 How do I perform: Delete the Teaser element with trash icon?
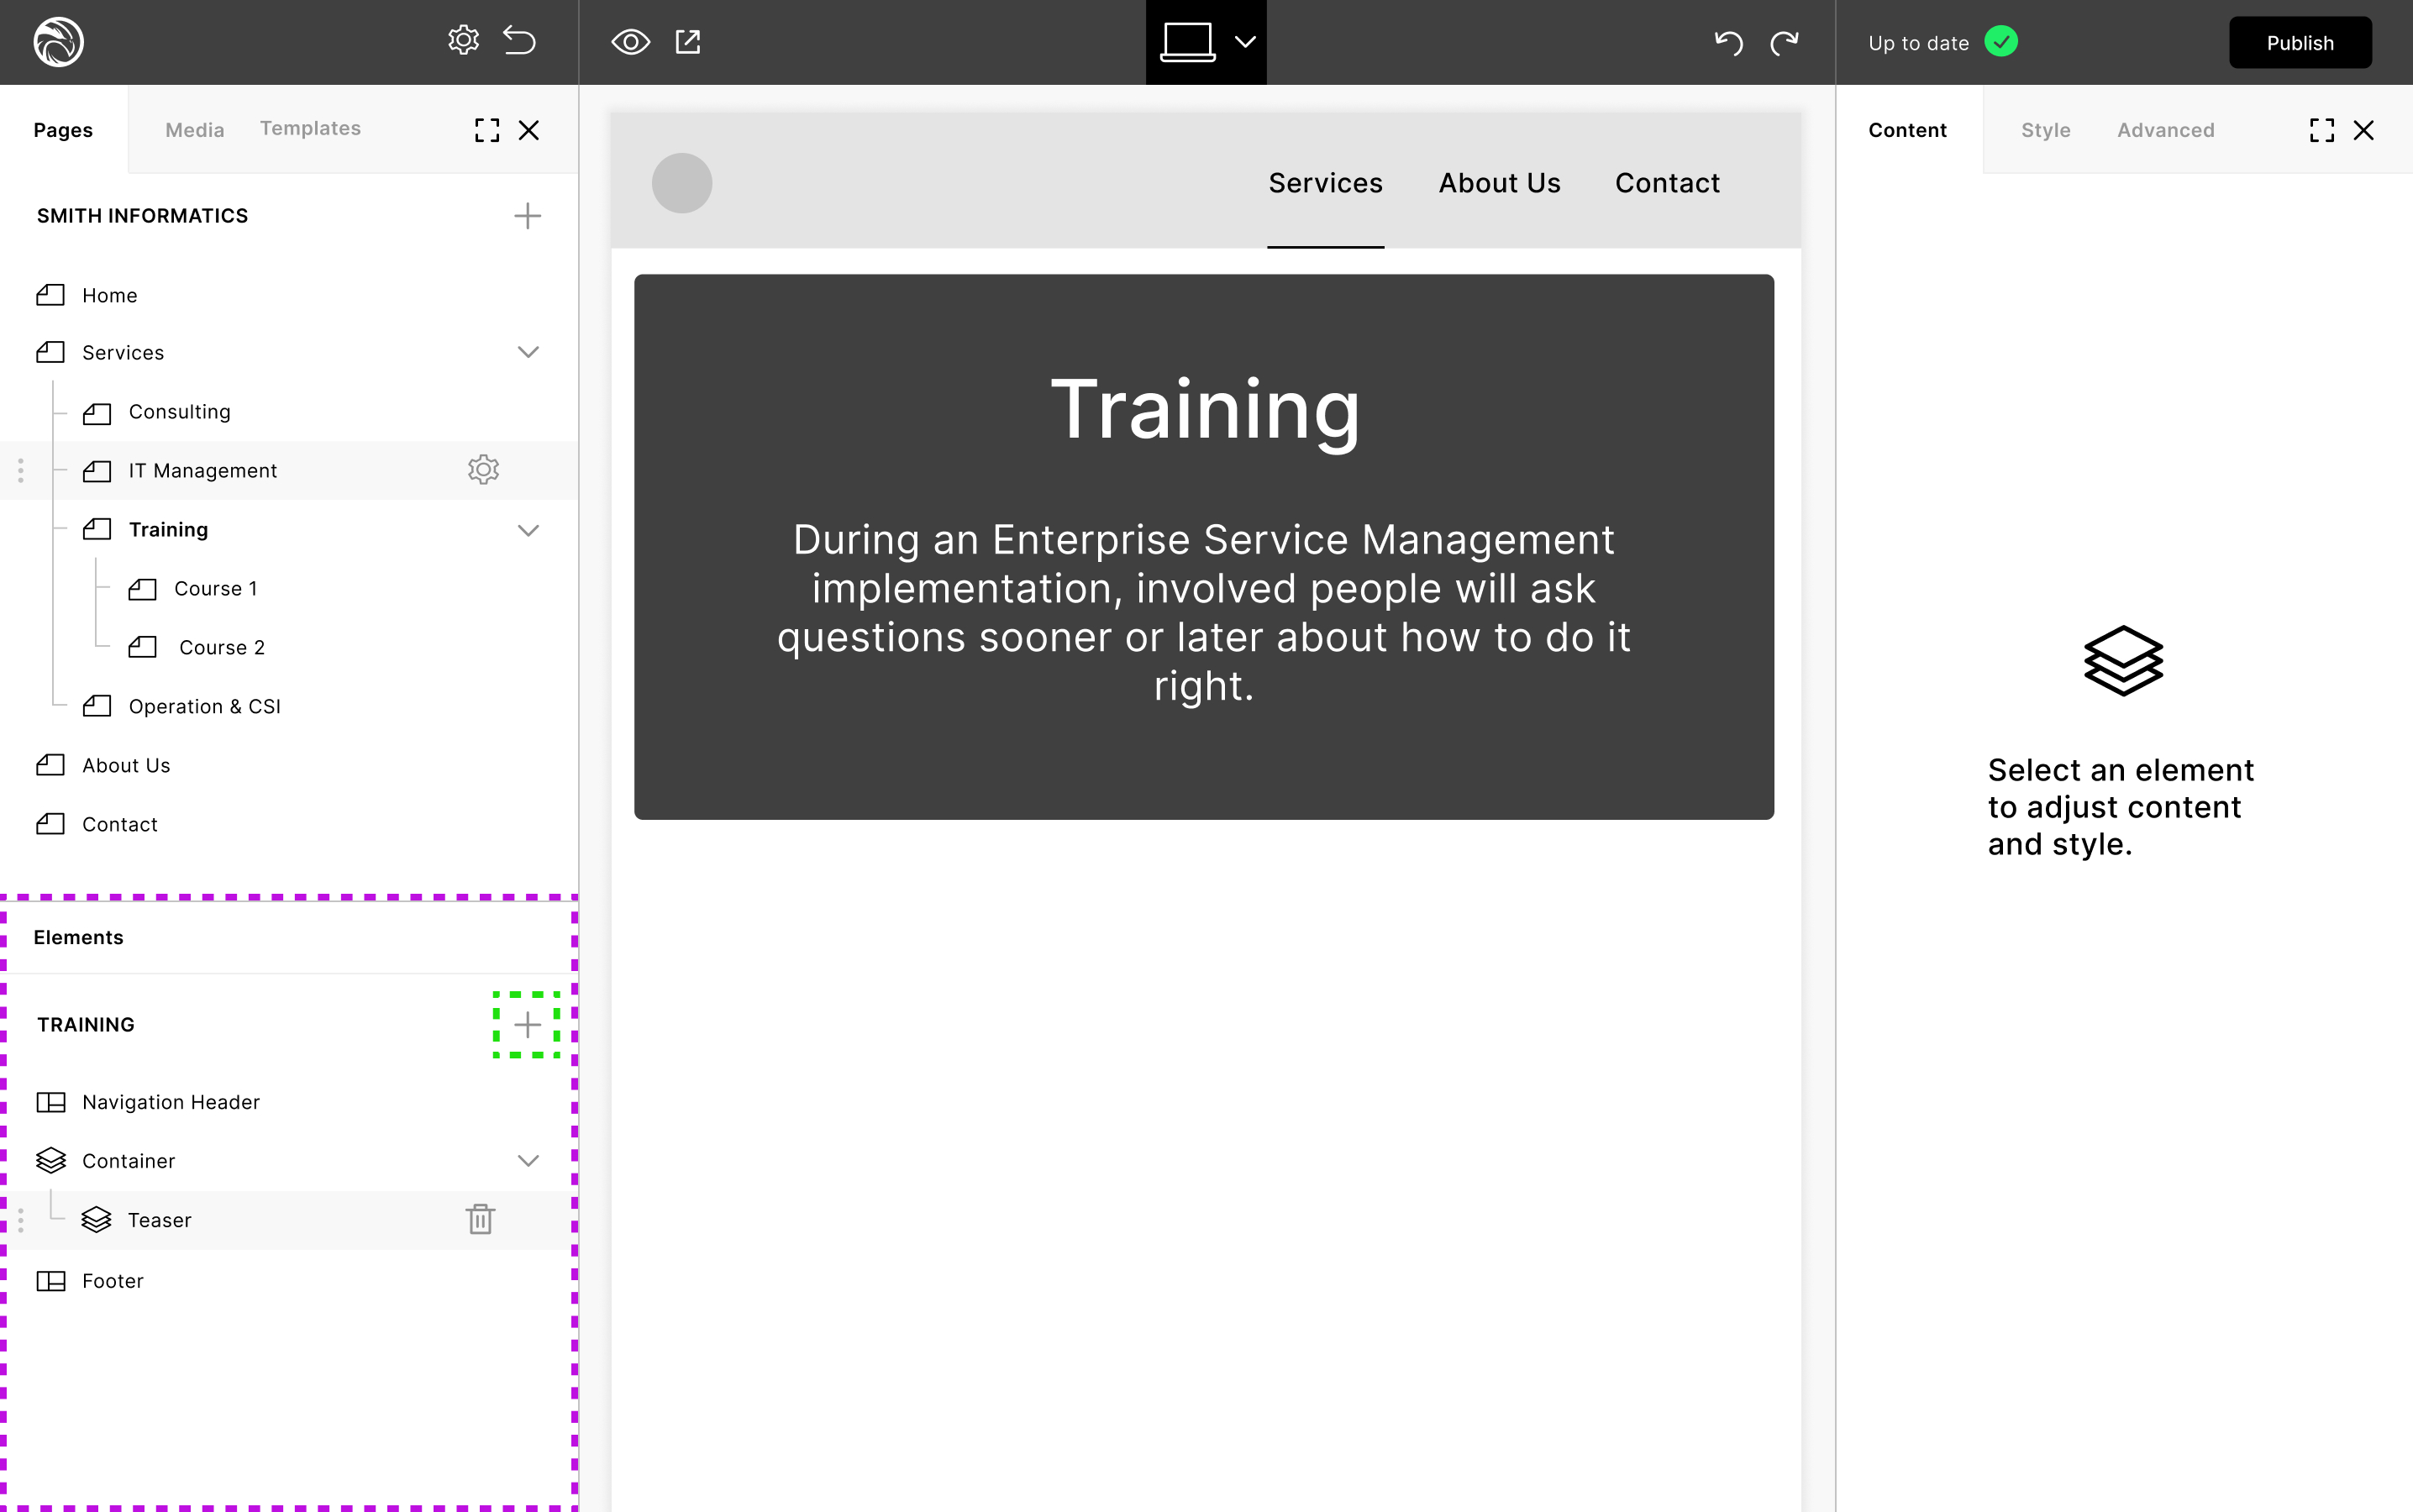480,1219
